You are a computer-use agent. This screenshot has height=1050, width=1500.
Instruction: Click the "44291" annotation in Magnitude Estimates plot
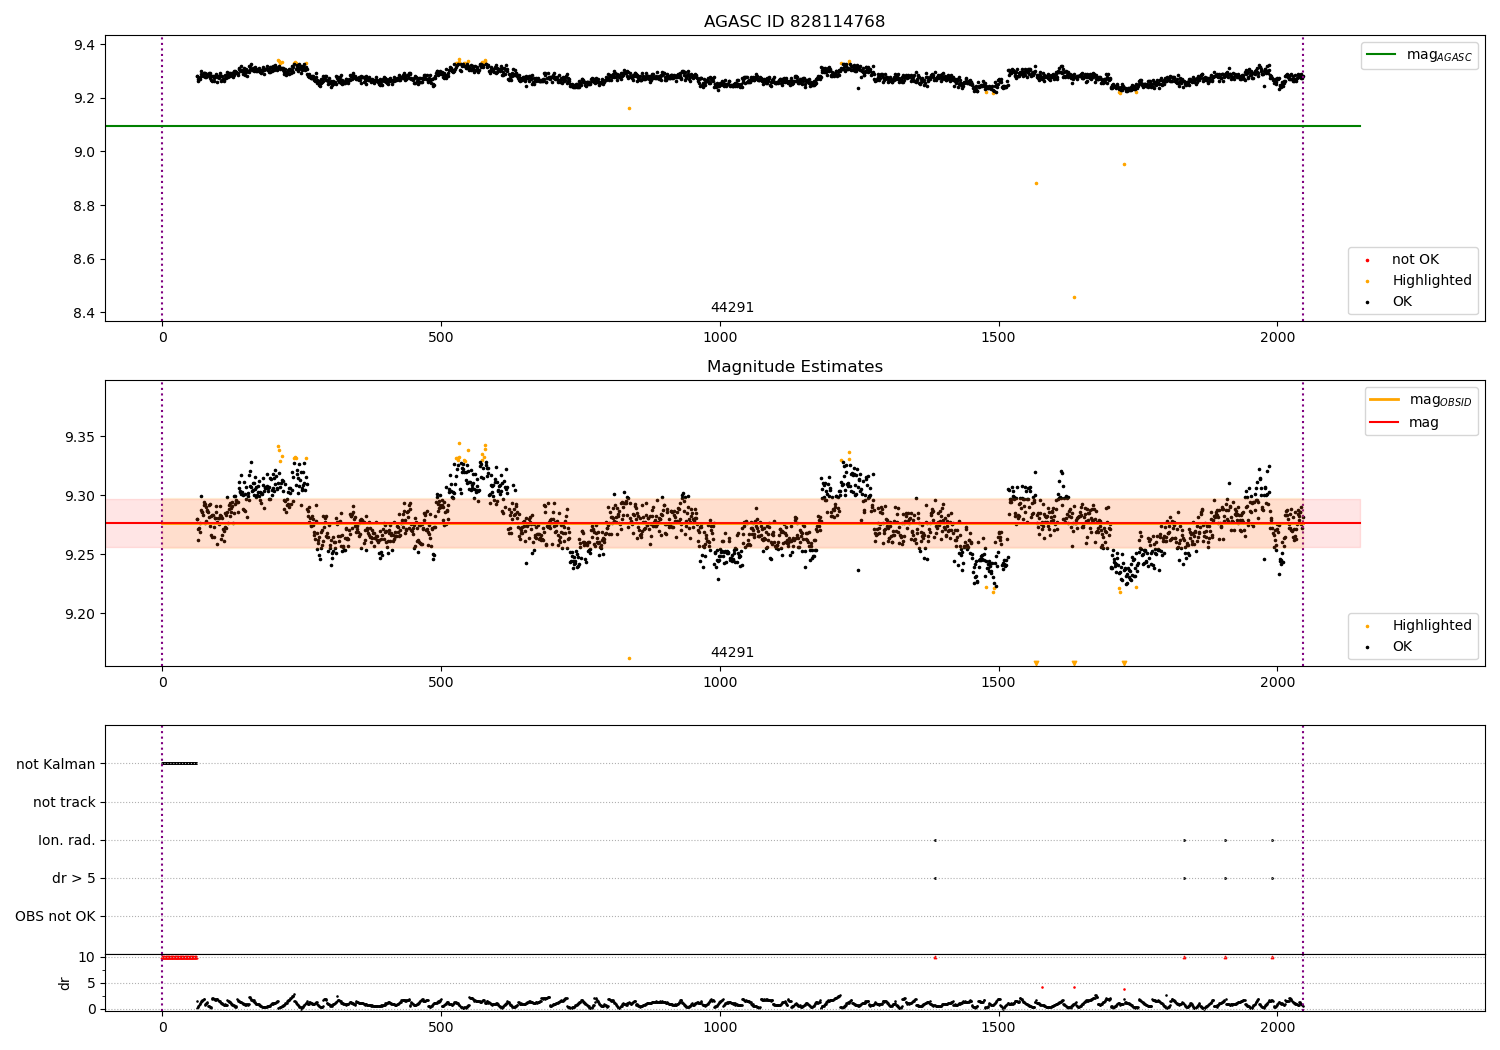[732, 653]
